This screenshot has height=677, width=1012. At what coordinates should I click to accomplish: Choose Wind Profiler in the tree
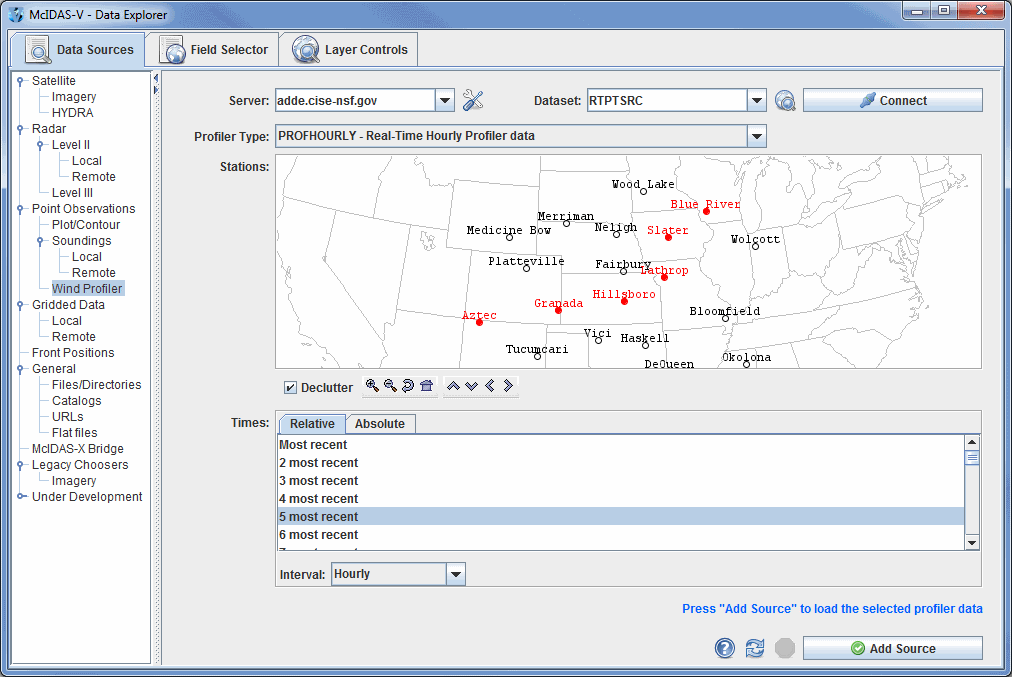(87, 288)
